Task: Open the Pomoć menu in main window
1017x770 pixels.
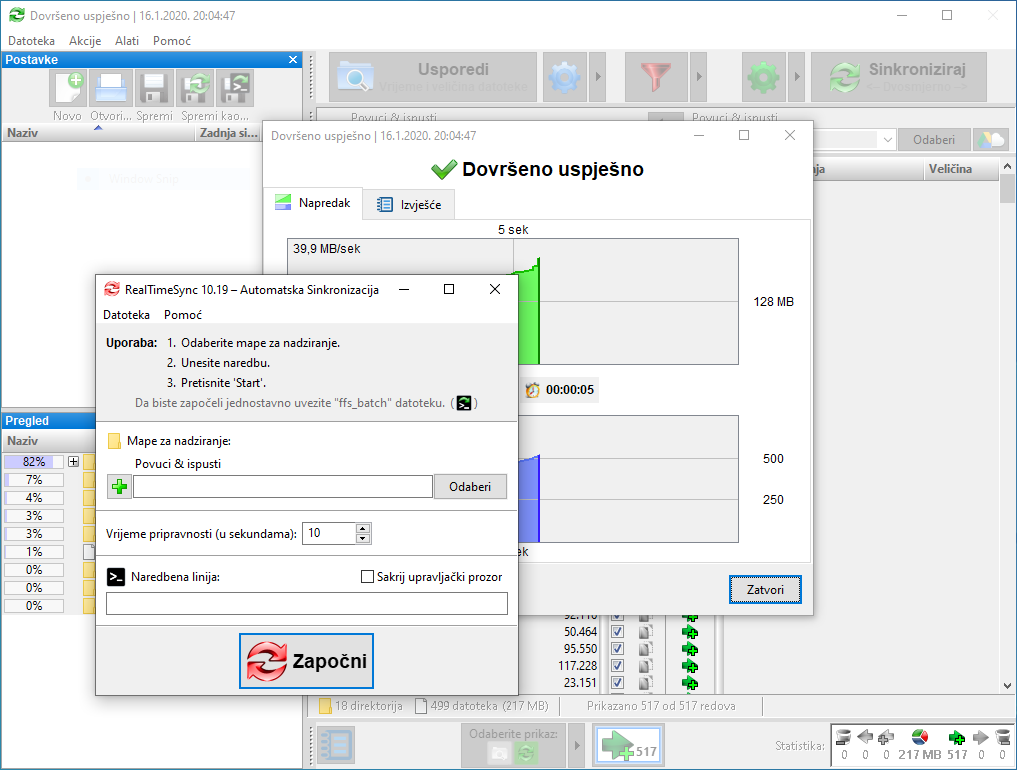Action: click(x=172, y=41)
